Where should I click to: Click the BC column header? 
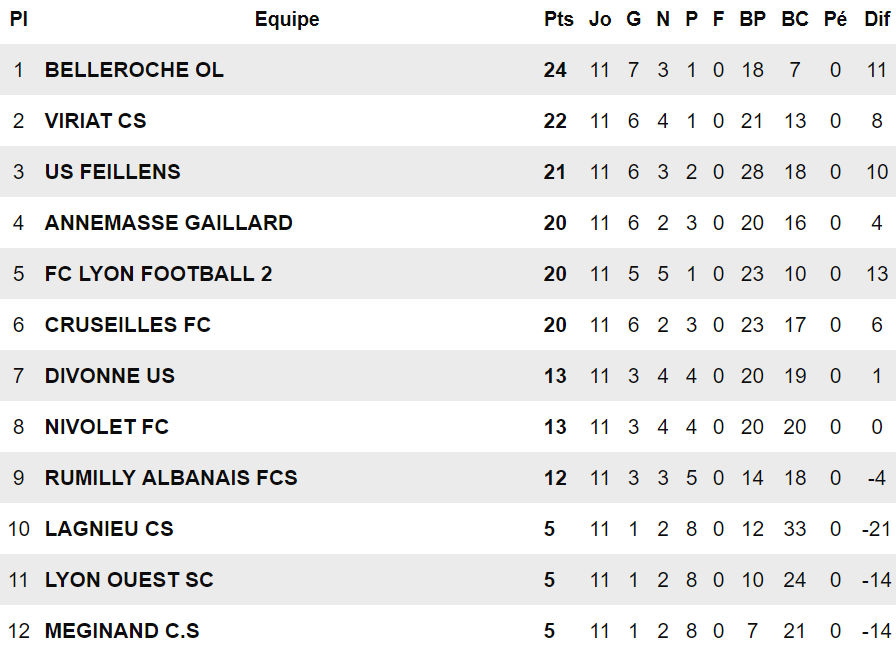[795, 19]
